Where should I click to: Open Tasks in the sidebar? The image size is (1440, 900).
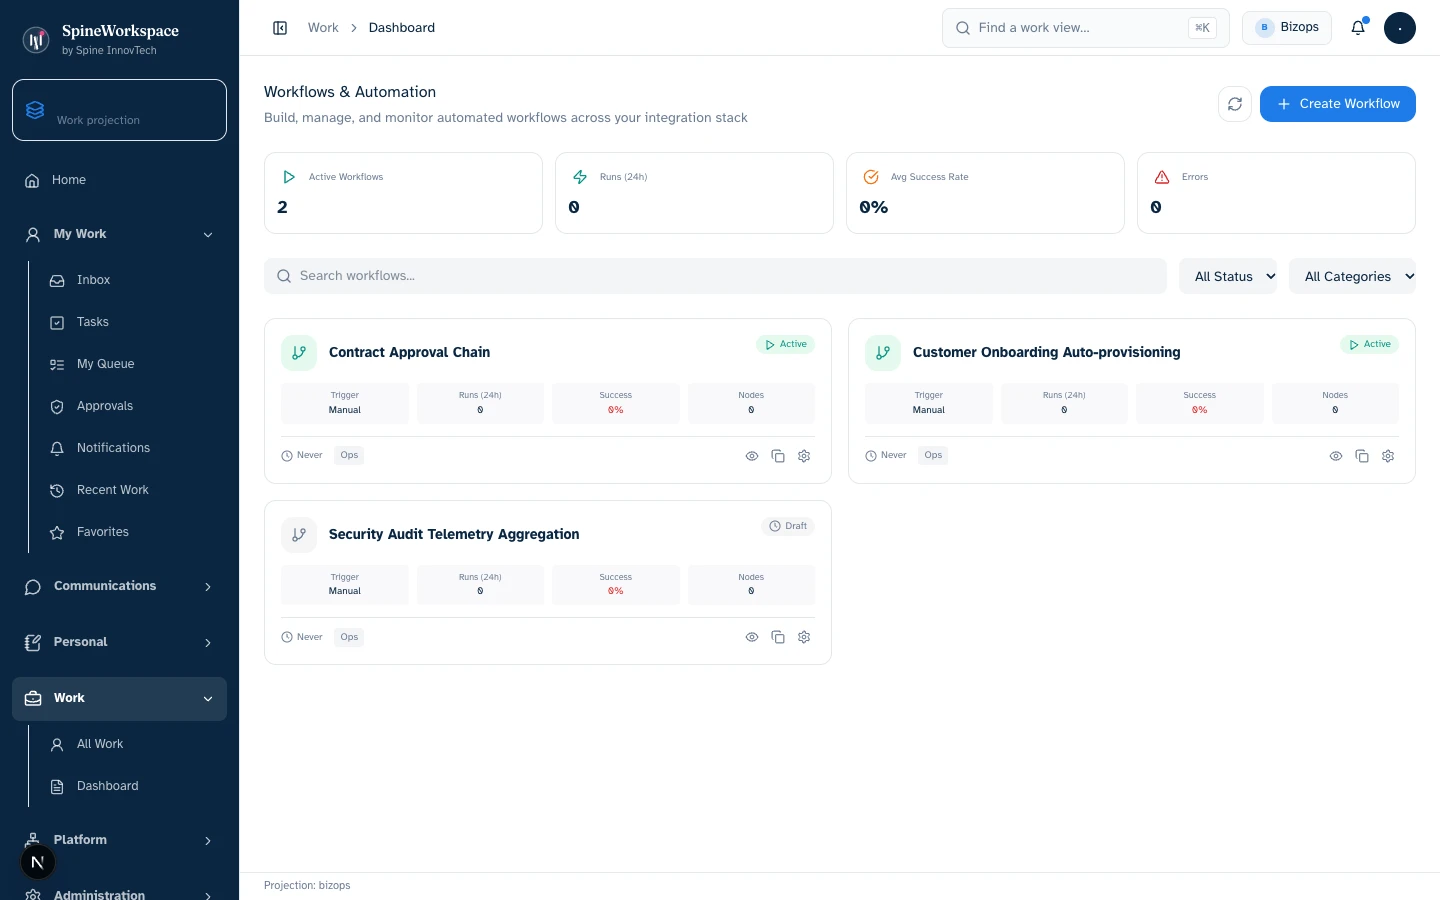point(132,322)
